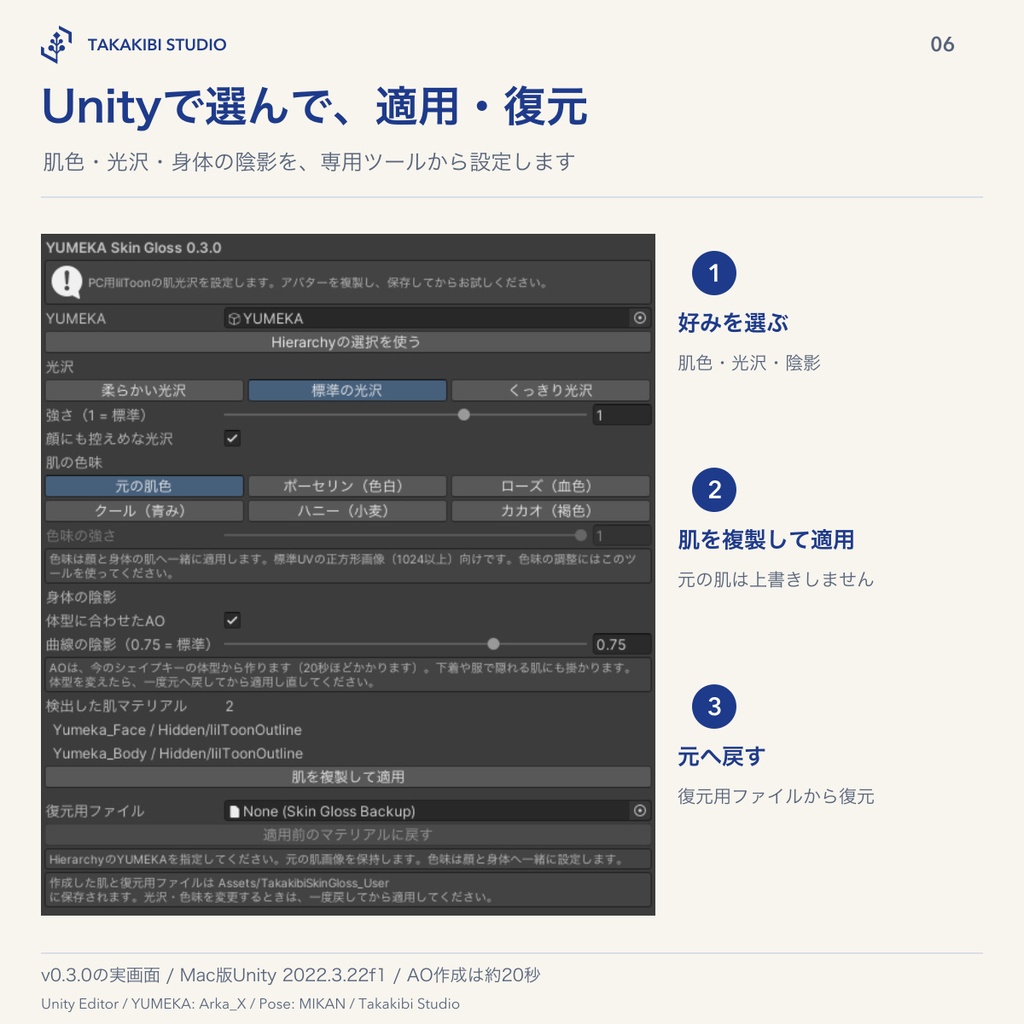The image size is (1024, 1024).
Task: Click the 曲線の陰影 value field showing 0.75
Action: coord(622,645)
